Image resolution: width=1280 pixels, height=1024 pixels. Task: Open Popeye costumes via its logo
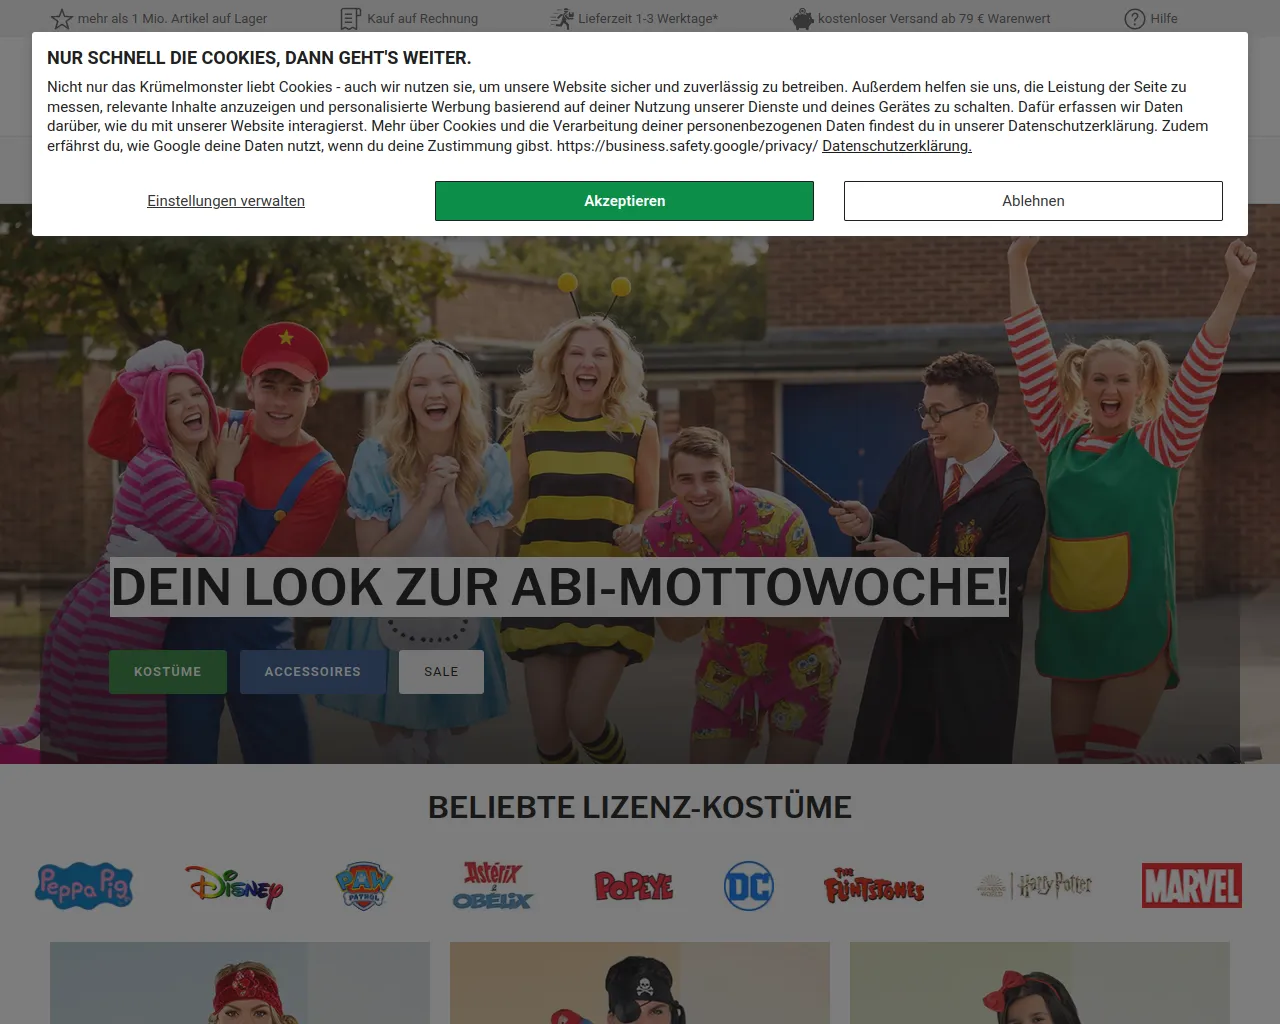point(636,885)
